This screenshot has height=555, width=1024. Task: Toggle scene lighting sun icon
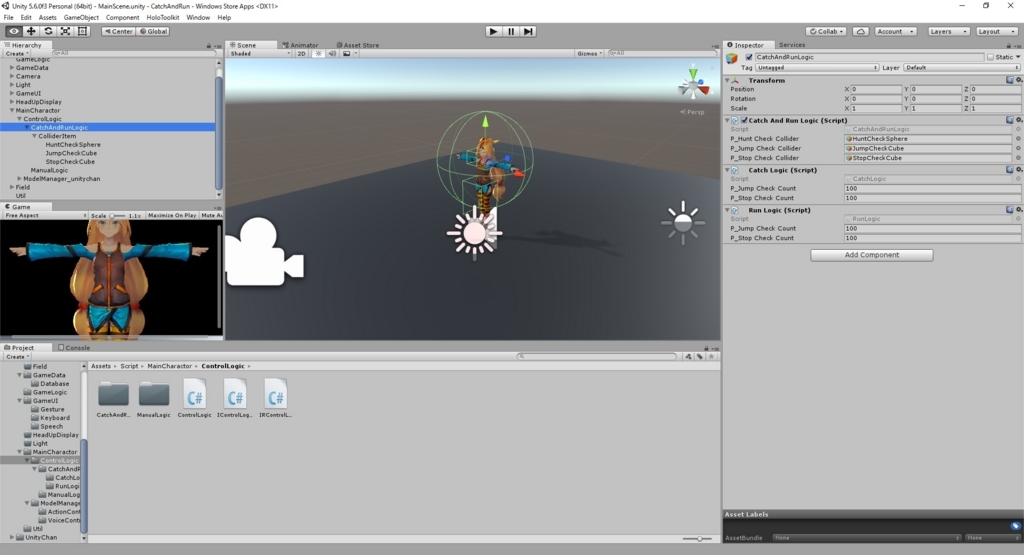pos(319,54)
